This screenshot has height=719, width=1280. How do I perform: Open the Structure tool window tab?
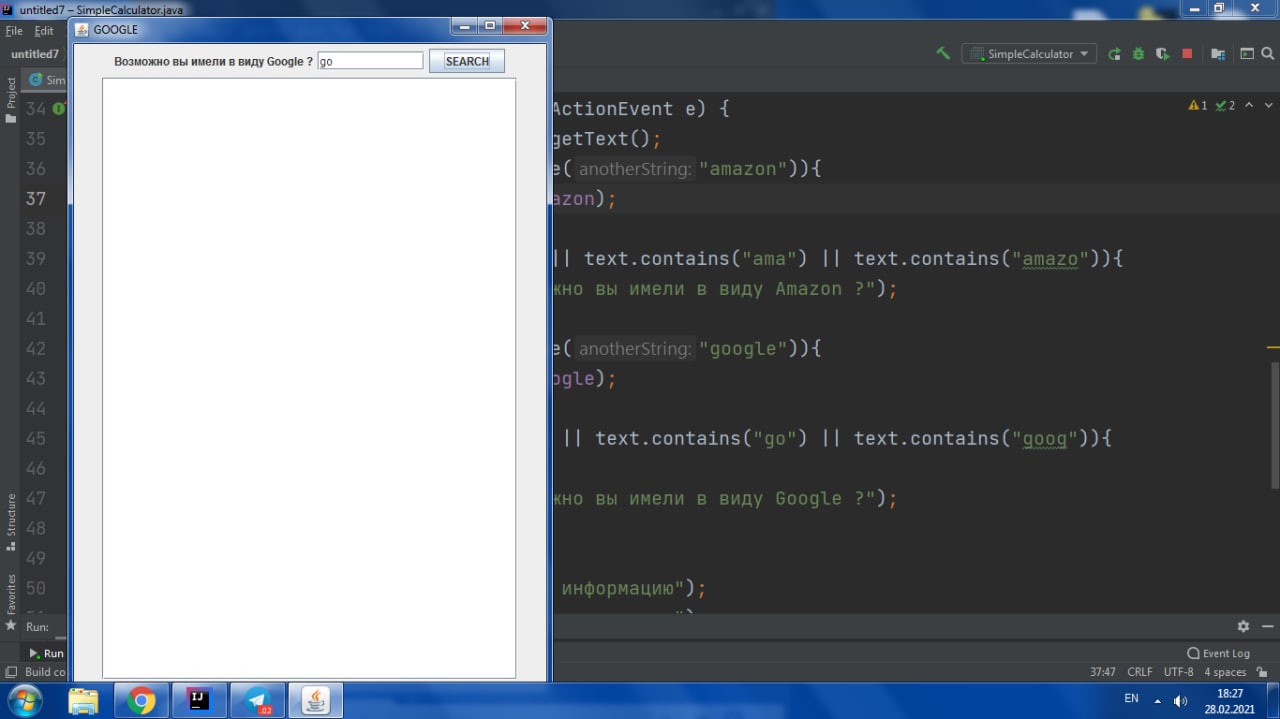tap(11, 521)
